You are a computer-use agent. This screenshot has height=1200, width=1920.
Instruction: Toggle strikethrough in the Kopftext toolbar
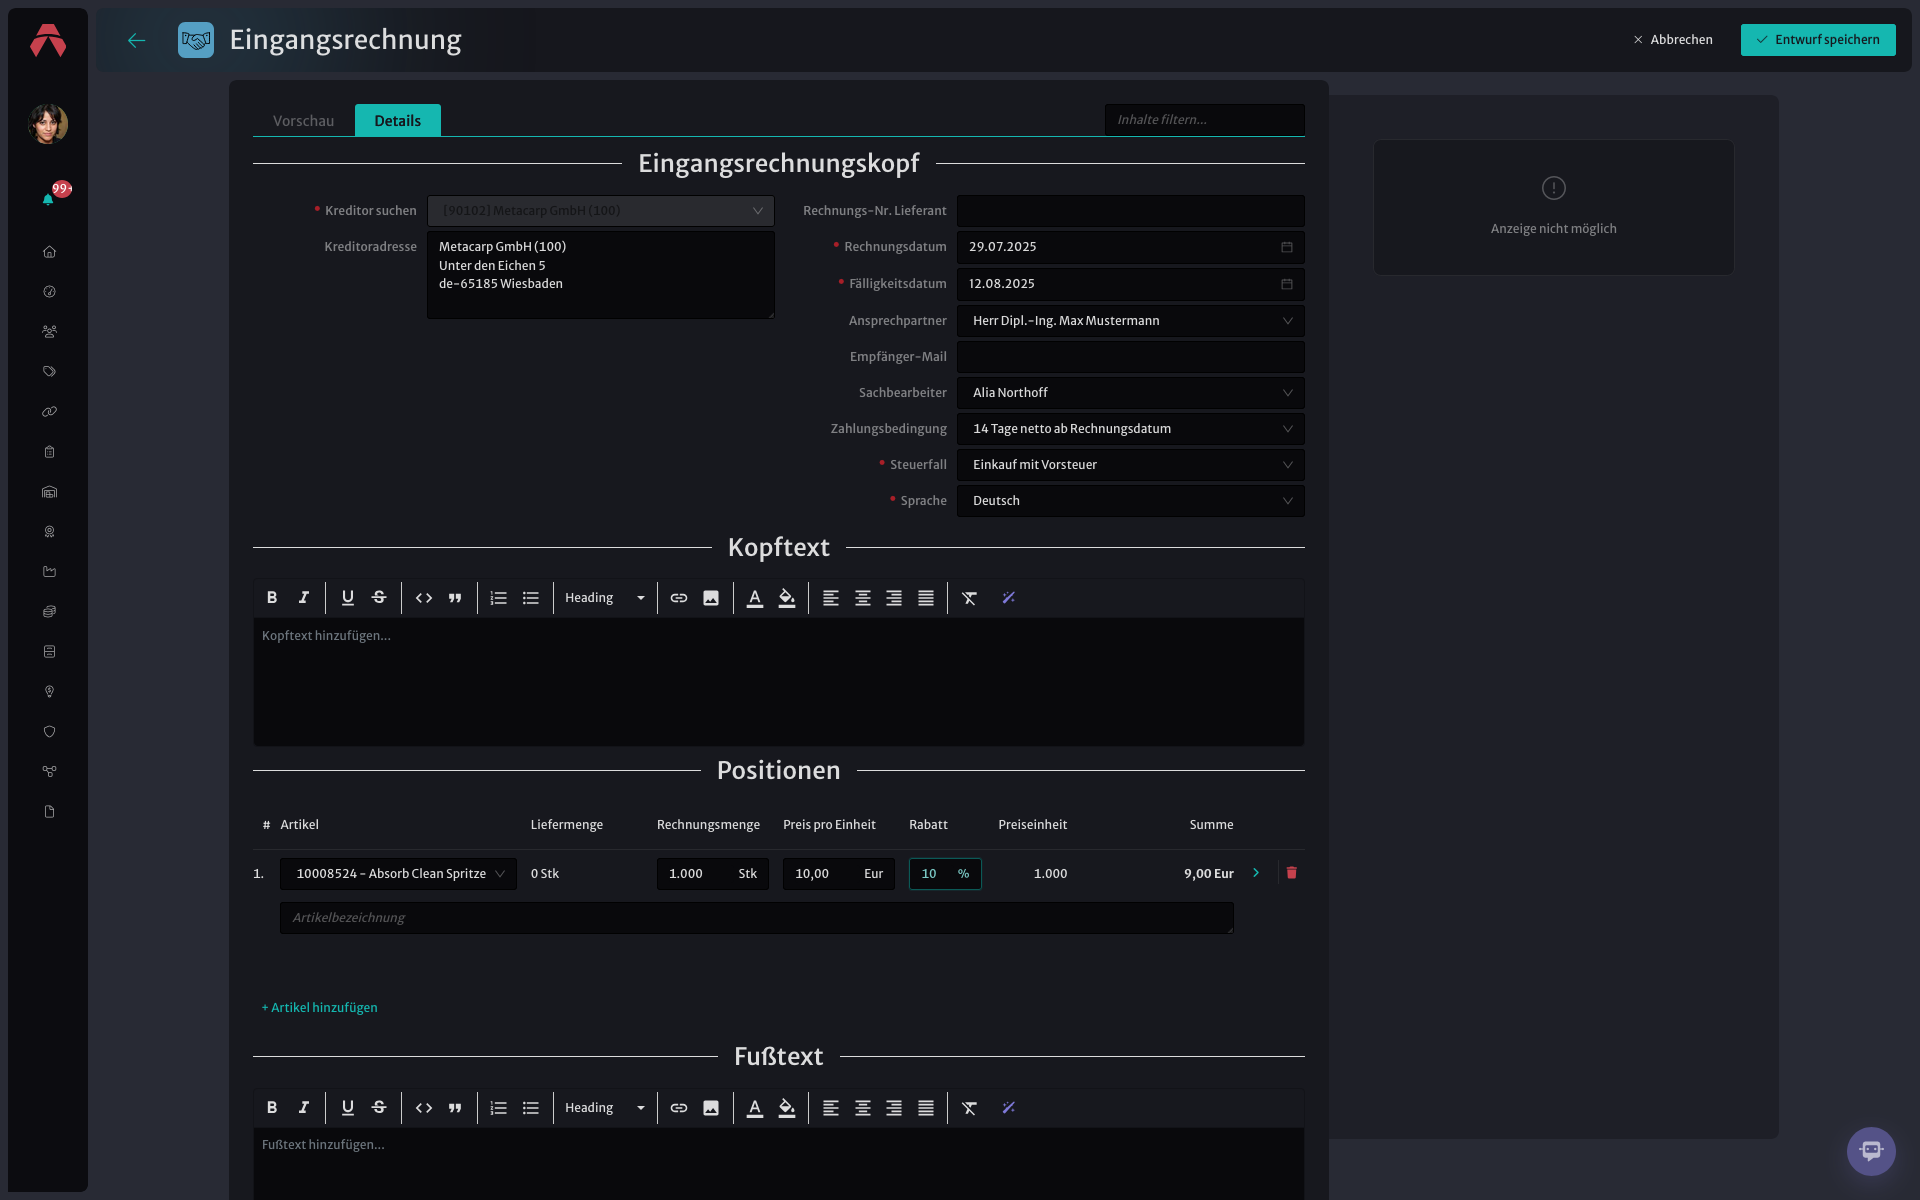[379, 598]
